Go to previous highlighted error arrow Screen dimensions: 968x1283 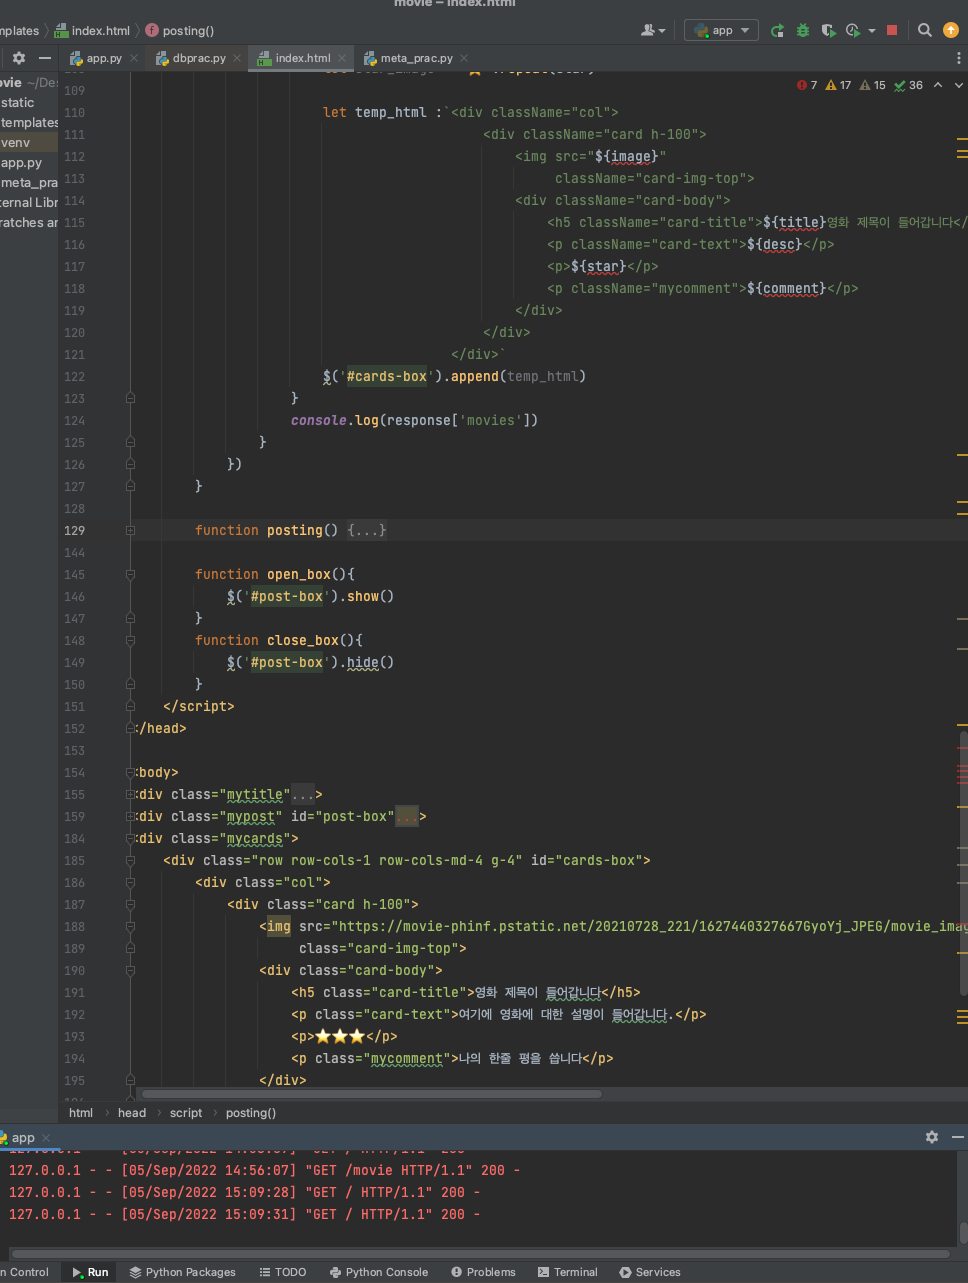938,85
